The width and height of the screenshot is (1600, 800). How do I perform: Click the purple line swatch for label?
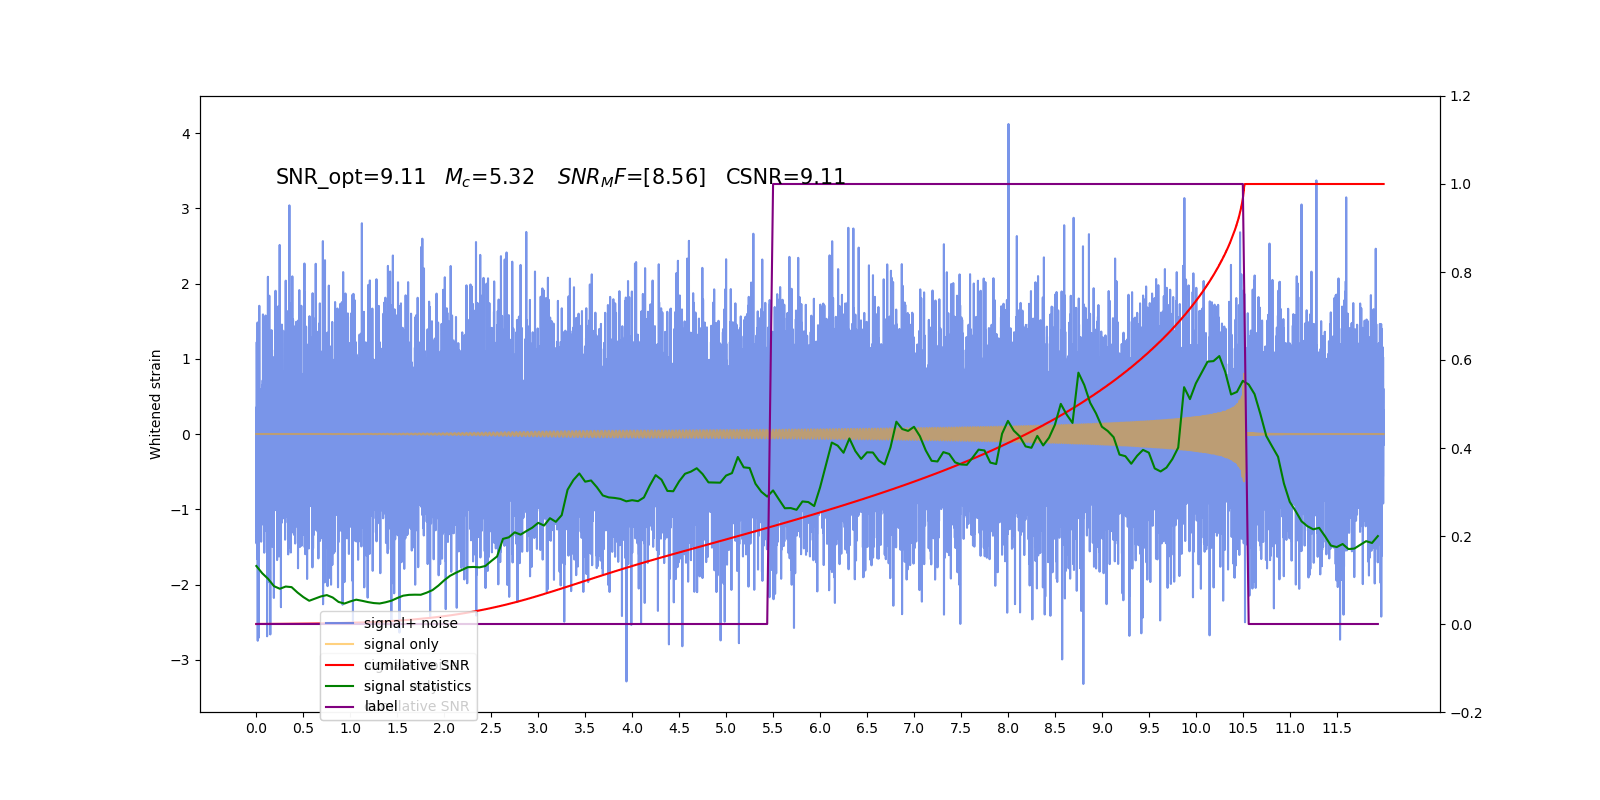[340, 706]
